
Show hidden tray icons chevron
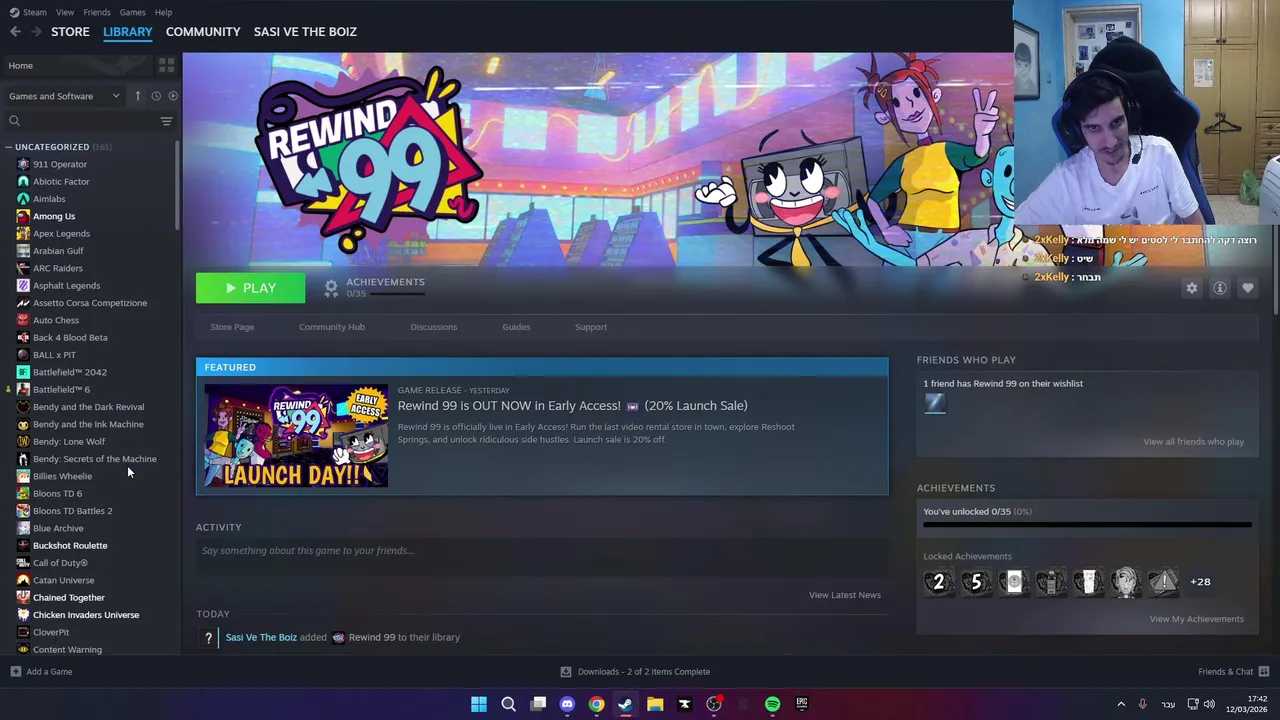(x=1121, y=704)
